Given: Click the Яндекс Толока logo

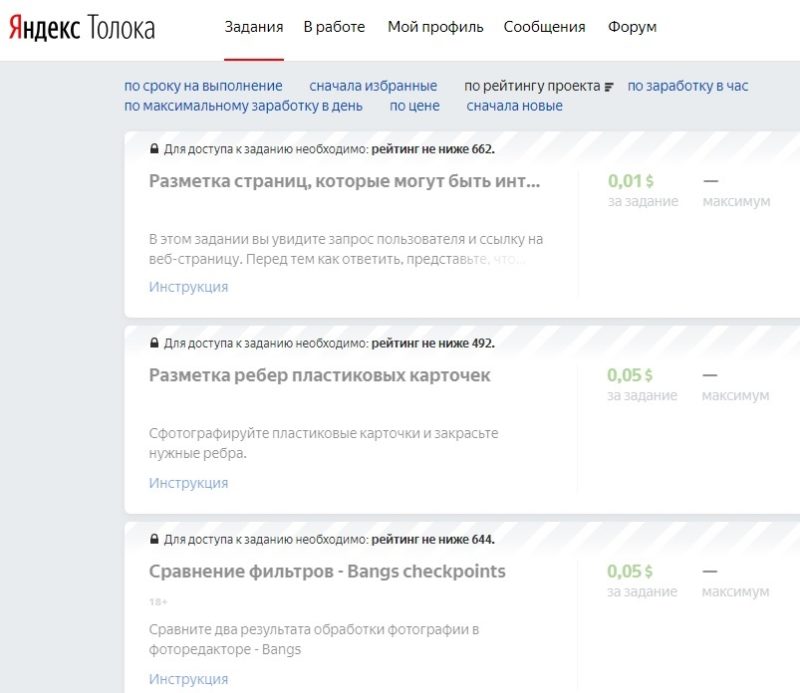Looking at the screenshot, I should 82,28.
